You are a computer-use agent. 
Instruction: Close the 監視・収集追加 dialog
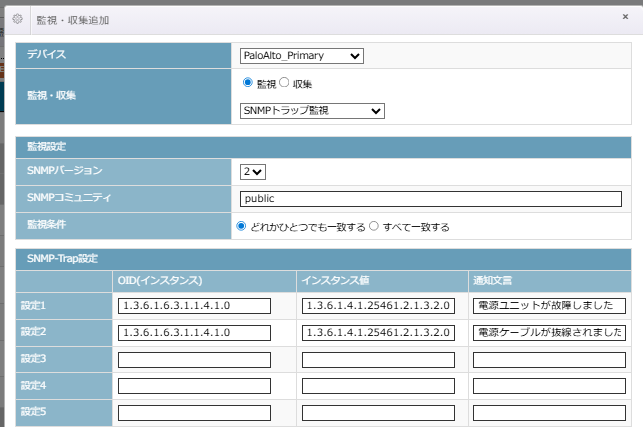pos(625,17)
